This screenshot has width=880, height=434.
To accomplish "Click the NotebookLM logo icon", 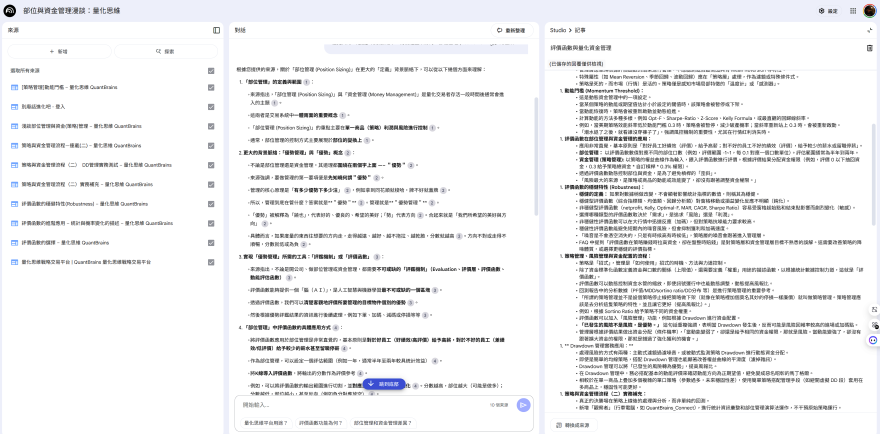I will click(12, 10).
